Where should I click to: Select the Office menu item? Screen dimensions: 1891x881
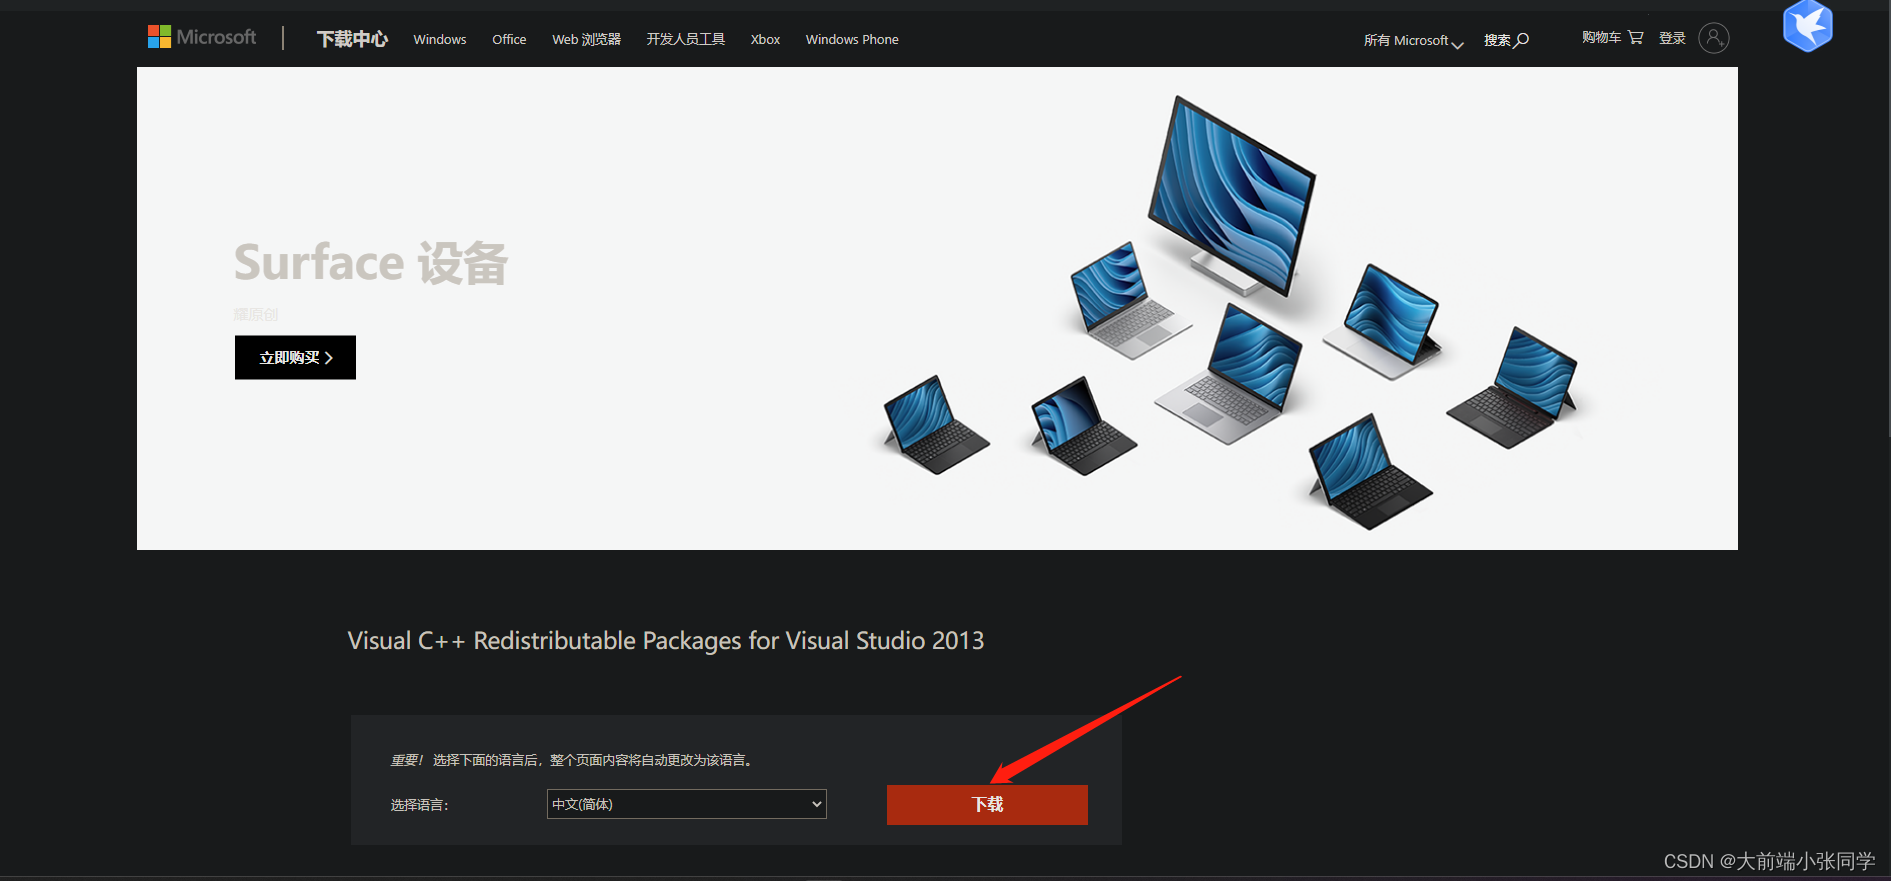coord(509,39)
